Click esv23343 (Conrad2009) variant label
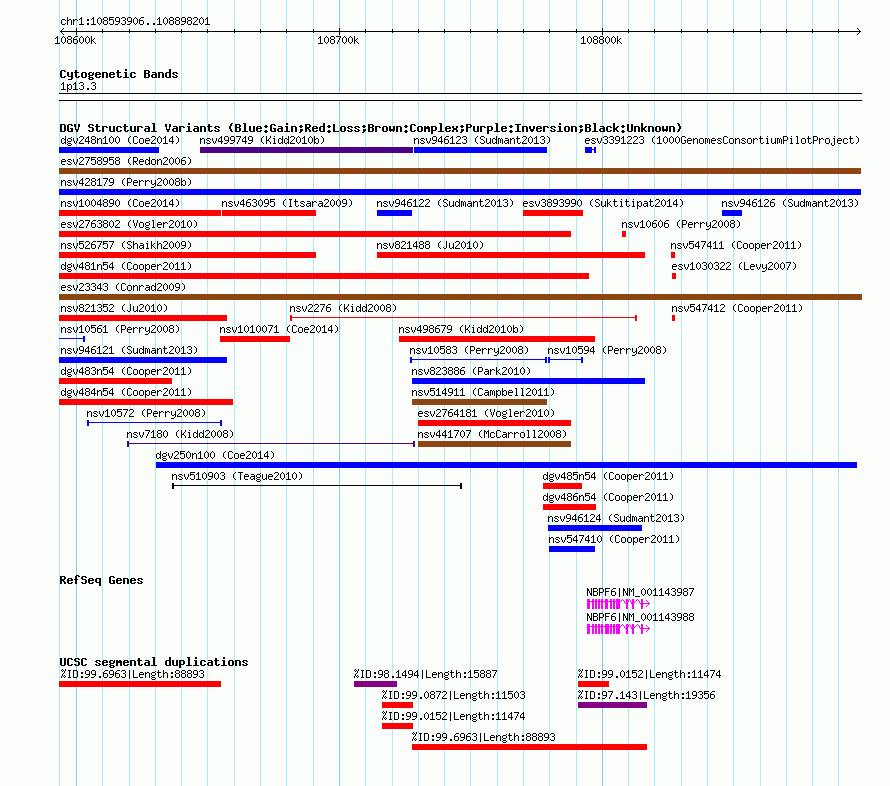This screenshot has width=890, height=786. [123, 287]
